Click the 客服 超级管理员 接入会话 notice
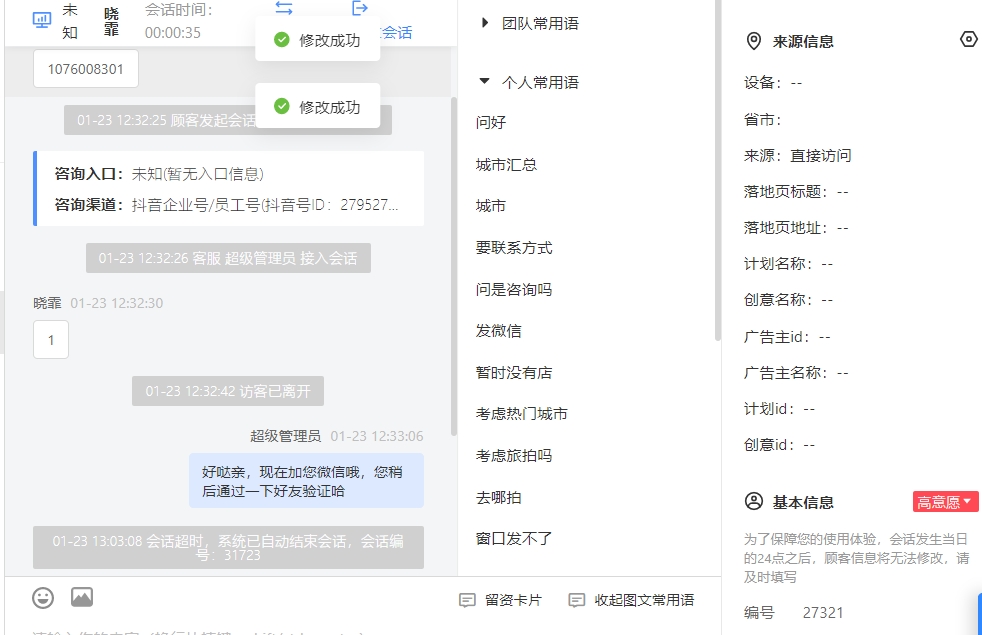Viewport: 982px width, 635px height. pyautogui.click(x=228, y=258)
